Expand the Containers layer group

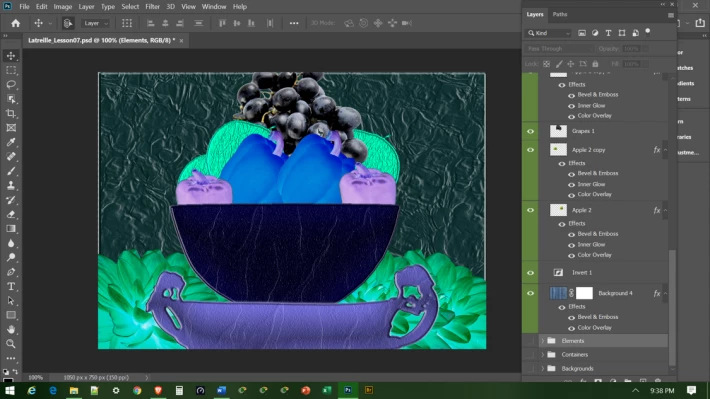(x=542, y=355)
